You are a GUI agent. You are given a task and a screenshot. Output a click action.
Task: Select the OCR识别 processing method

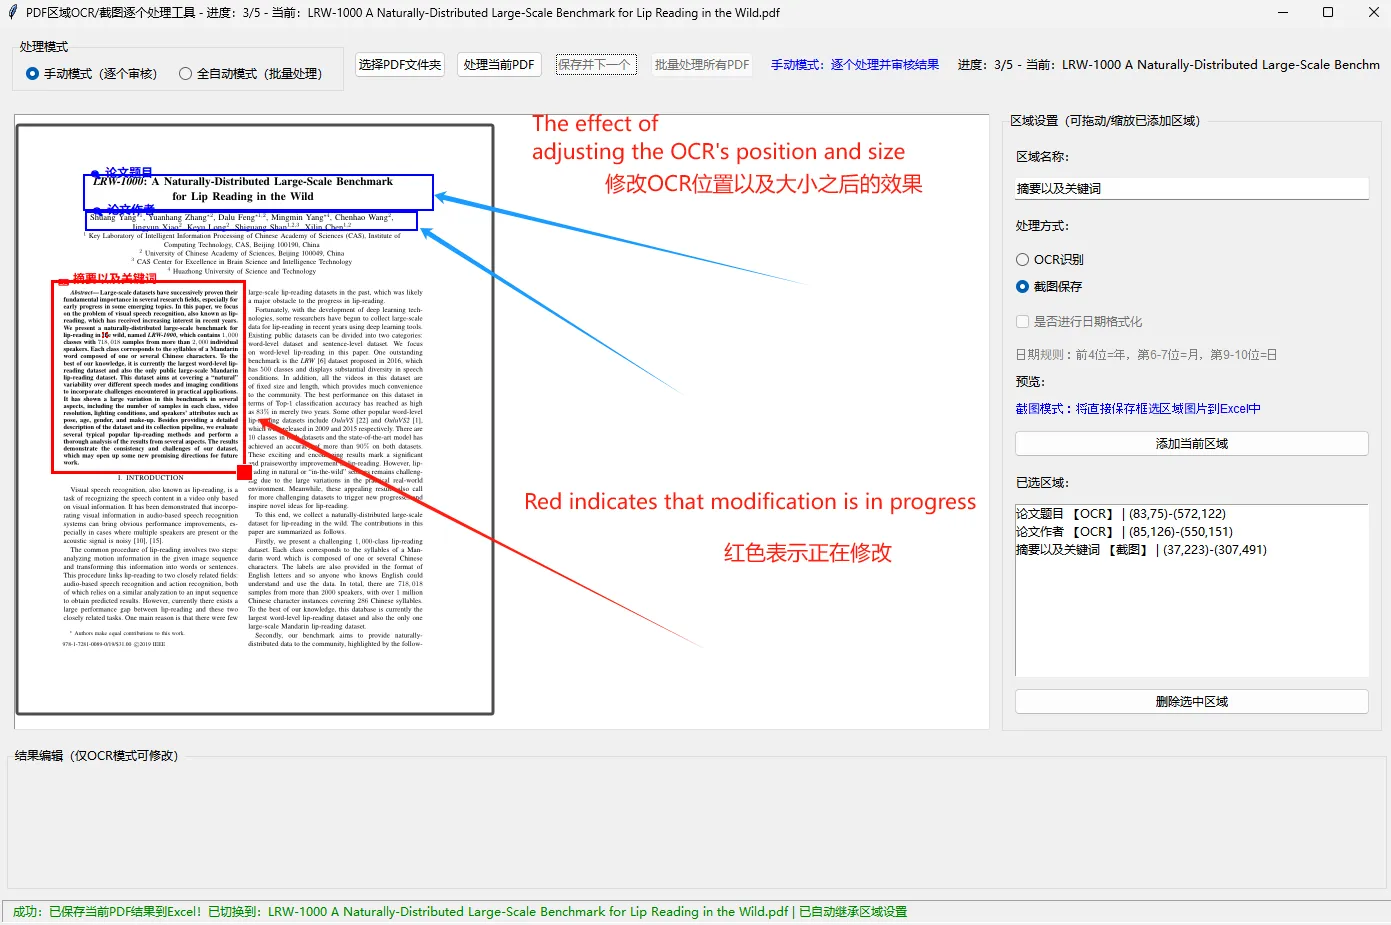(1022, 259)
